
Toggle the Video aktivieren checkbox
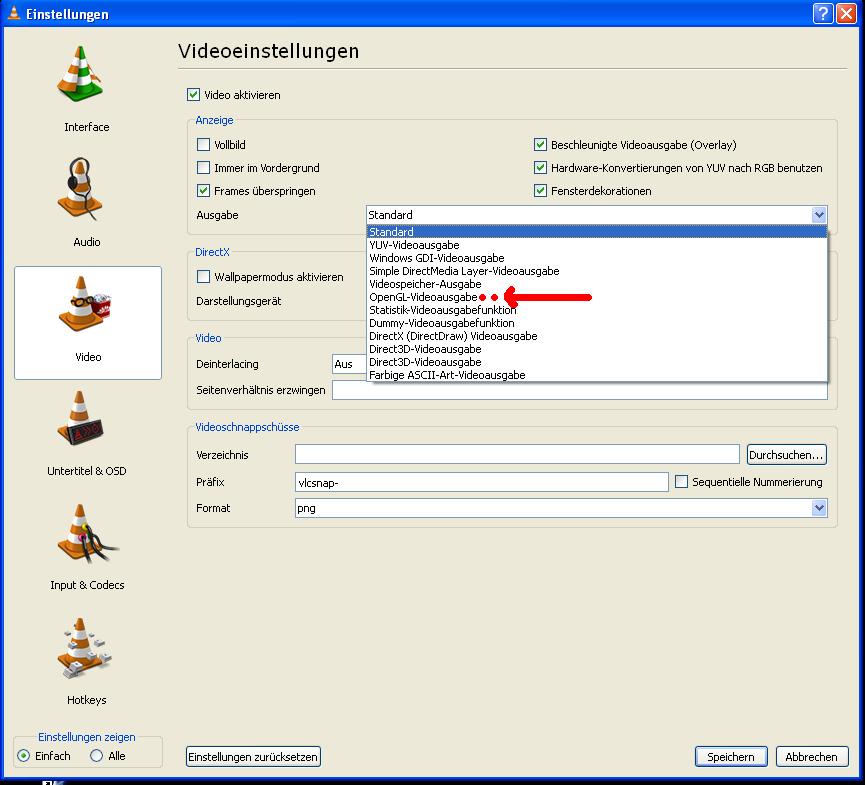[x=193, y=95]
